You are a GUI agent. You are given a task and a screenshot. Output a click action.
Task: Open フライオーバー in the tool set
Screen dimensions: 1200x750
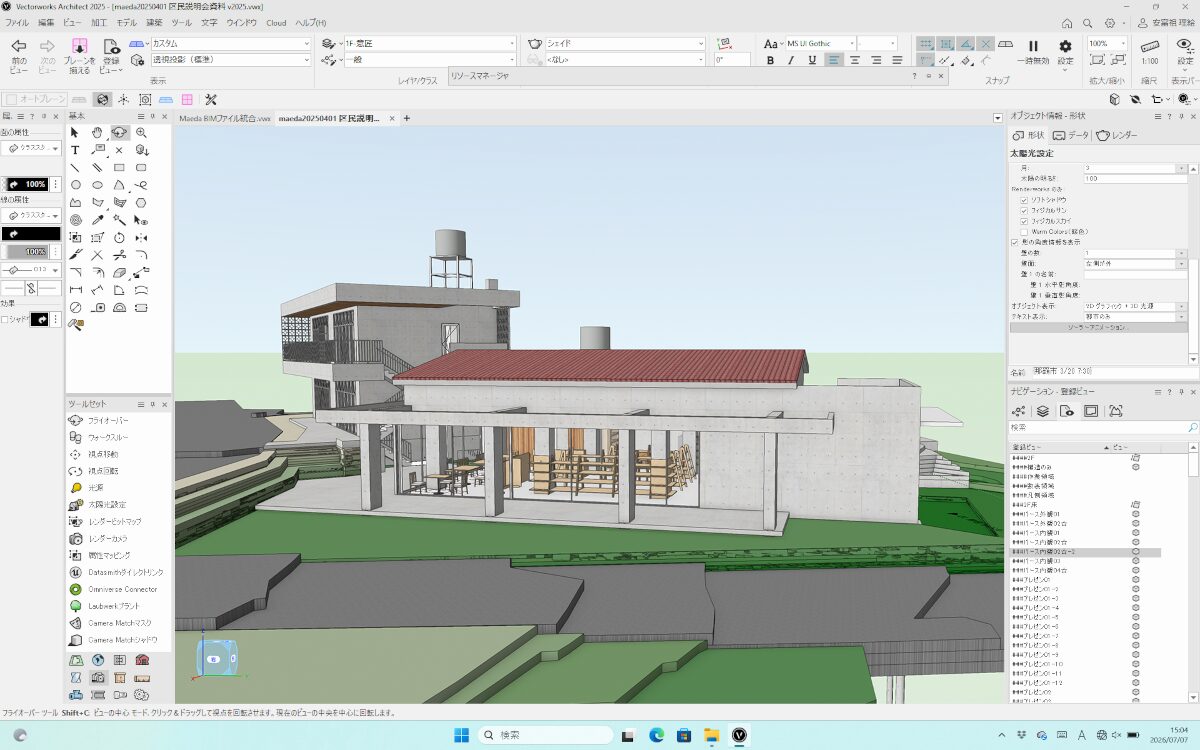[x=108, y=420]
